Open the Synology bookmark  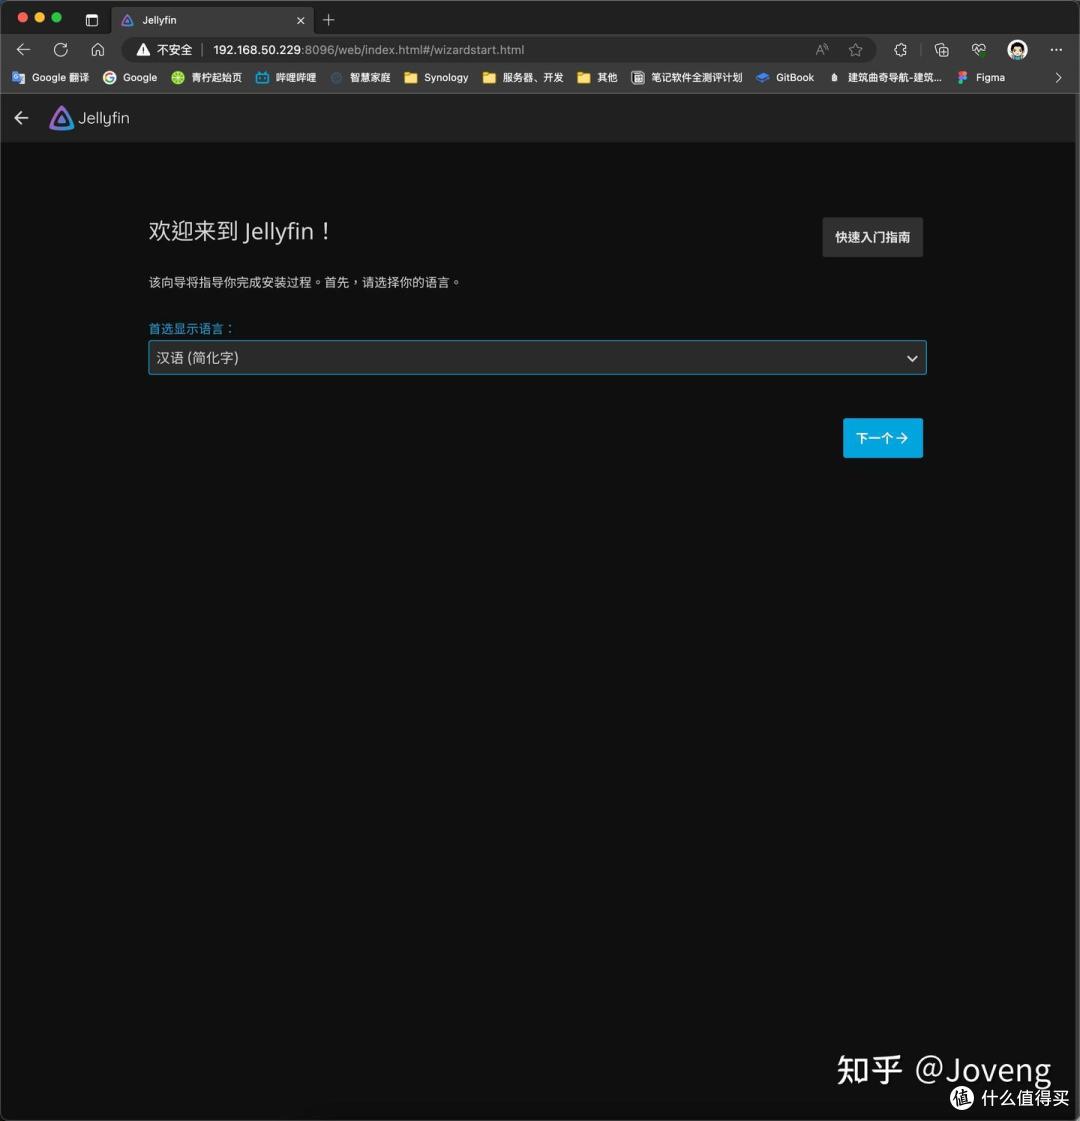pos(436,77)
